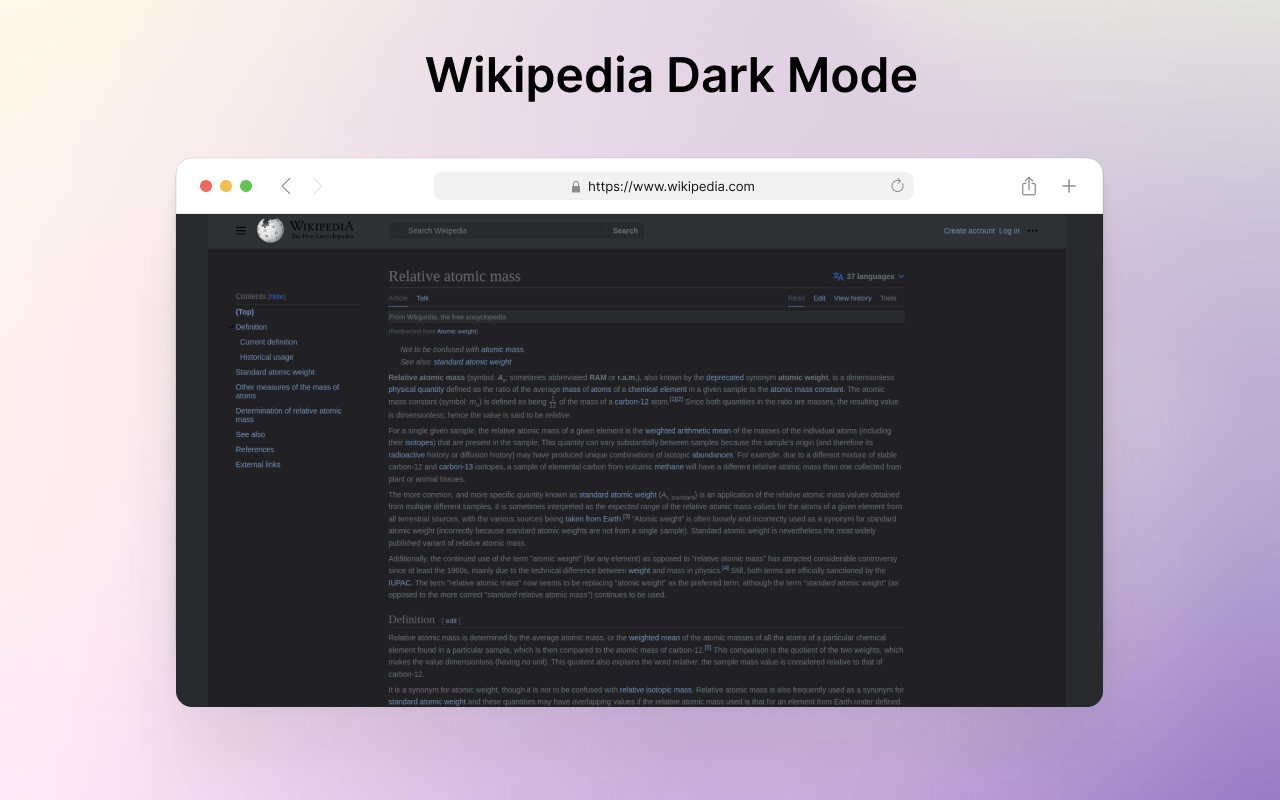Screen dimensions: 1280x800
Task: Click the Create account link
Action: tap(968, 230)
